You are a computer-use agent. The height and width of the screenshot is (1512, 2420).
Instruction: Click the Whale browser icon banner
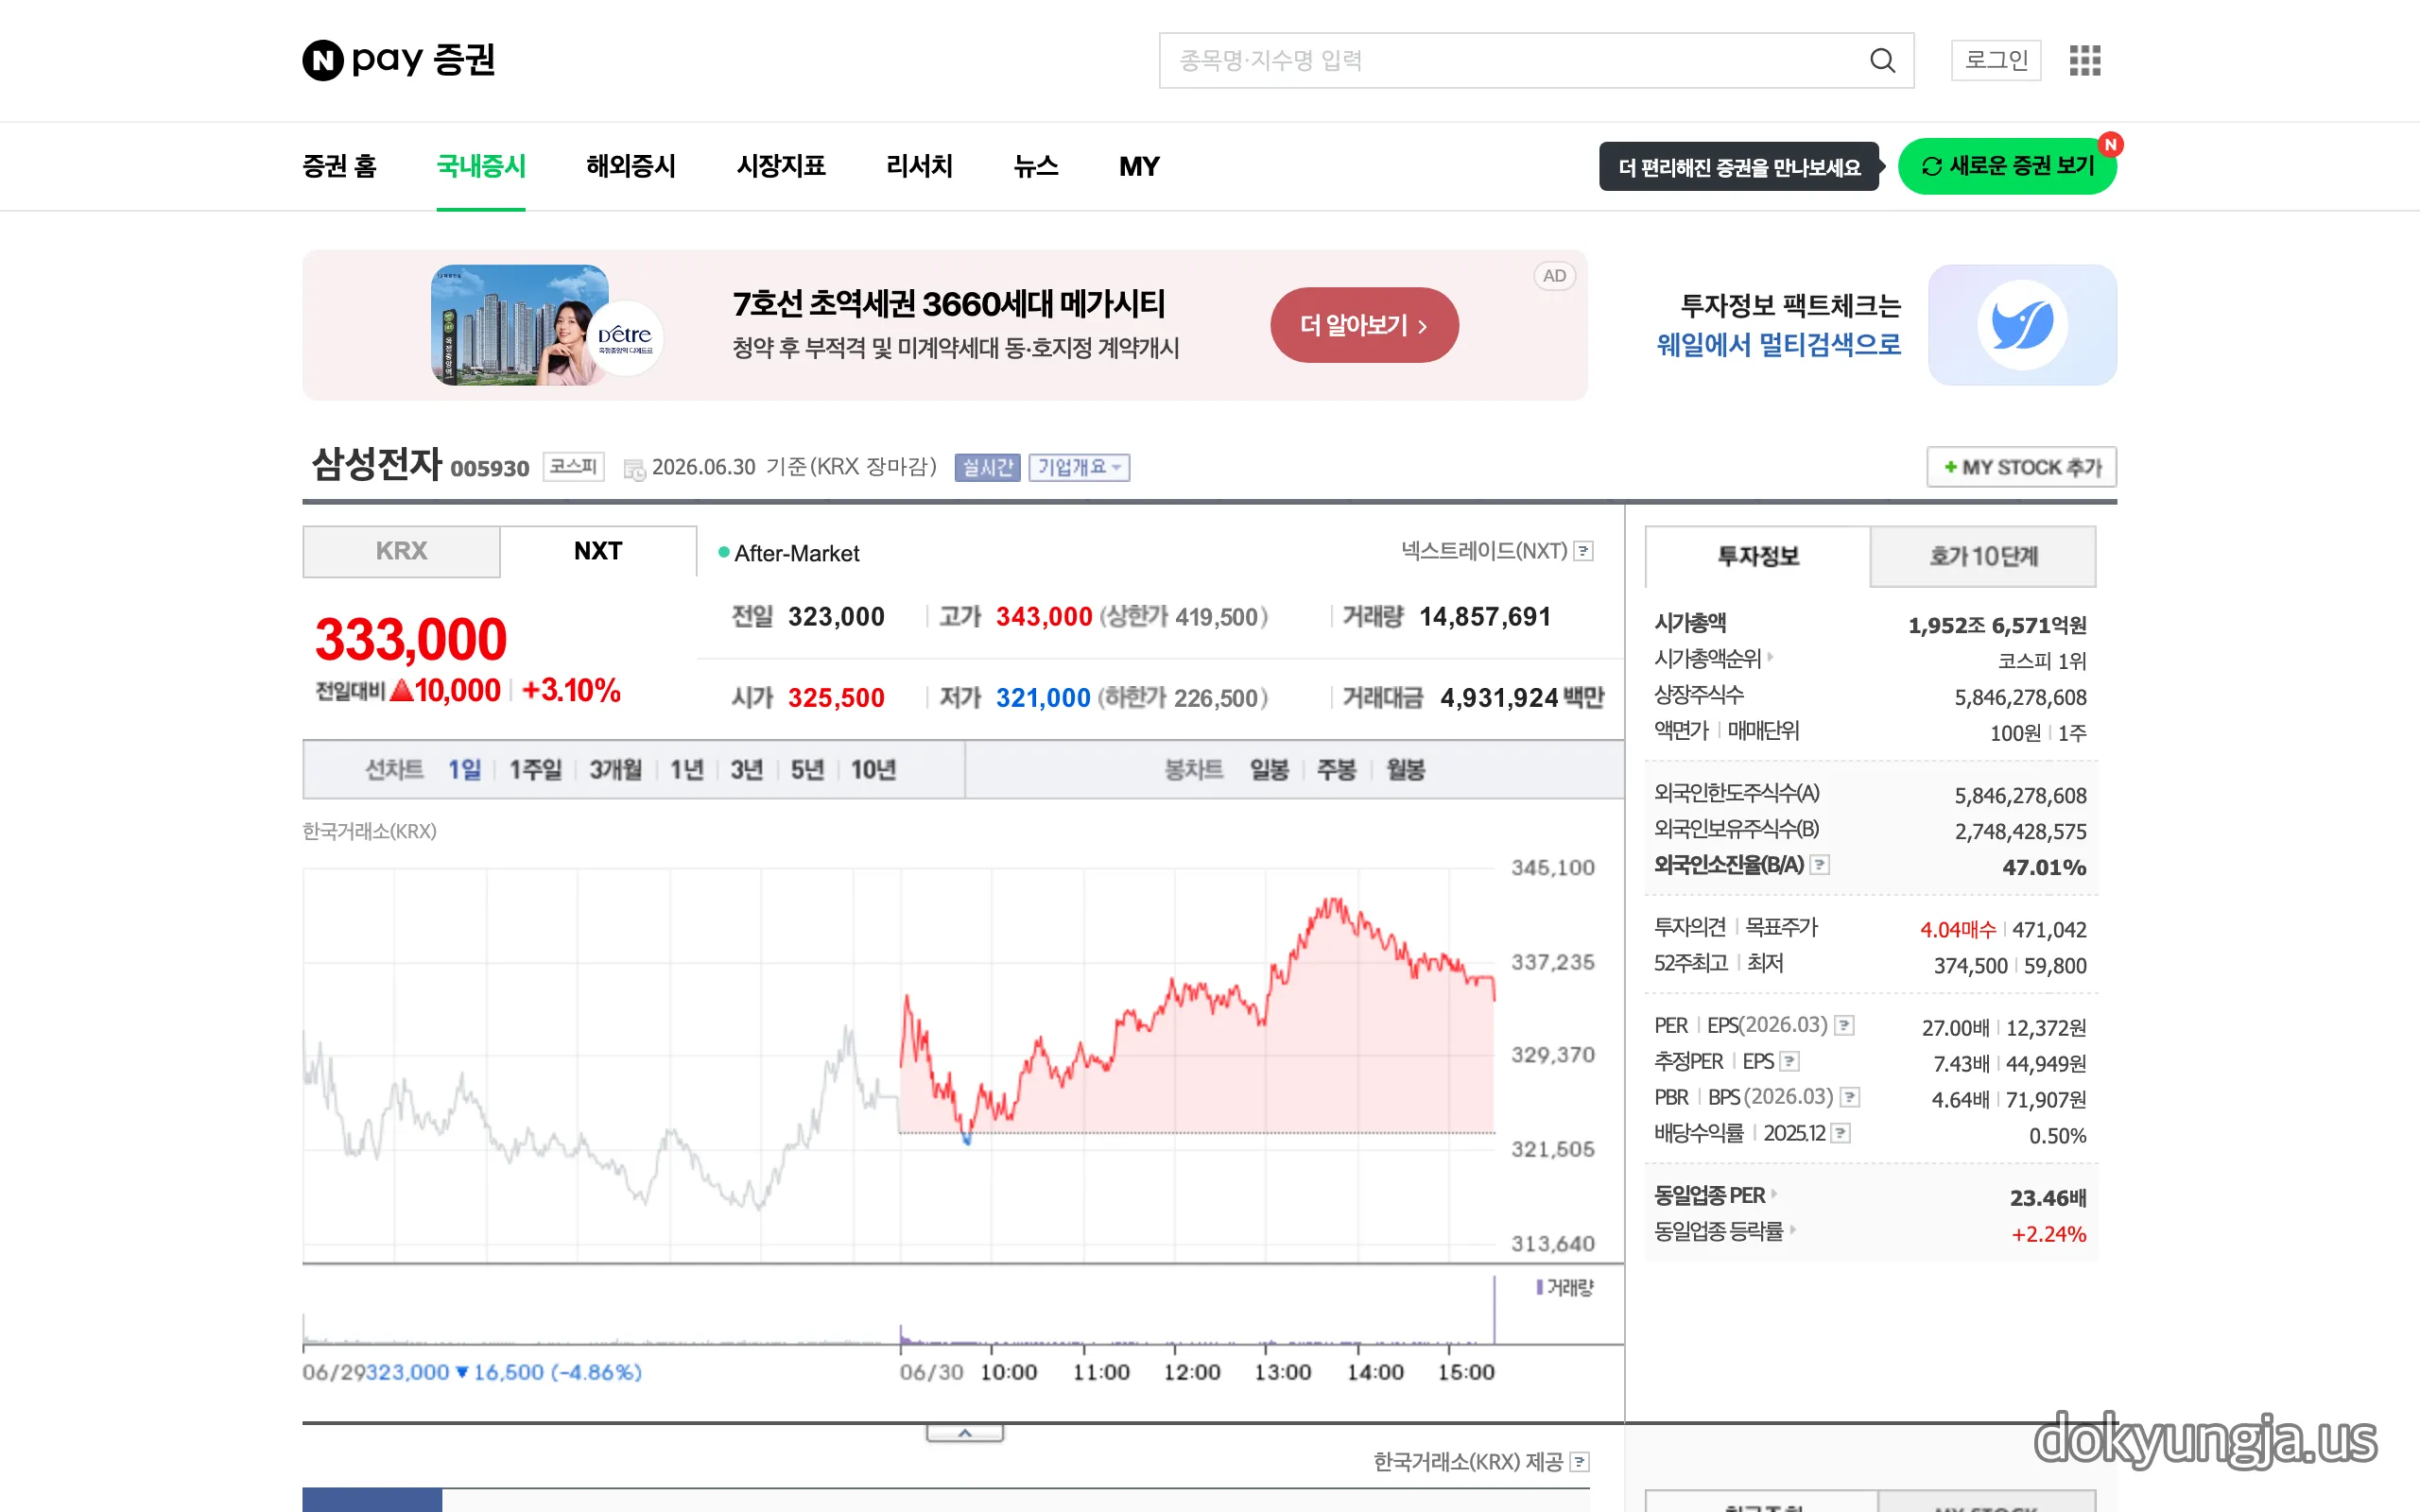pos(2022,325)
